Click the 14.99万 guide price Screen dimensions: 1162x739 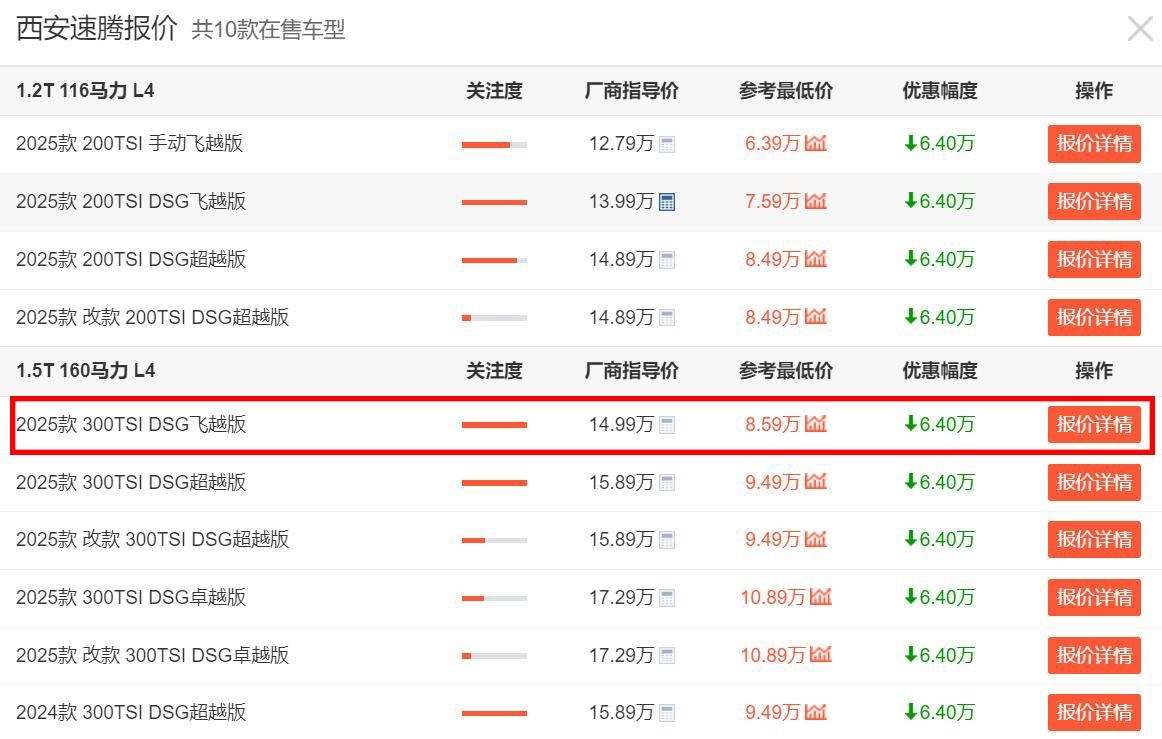pos(621,424)
